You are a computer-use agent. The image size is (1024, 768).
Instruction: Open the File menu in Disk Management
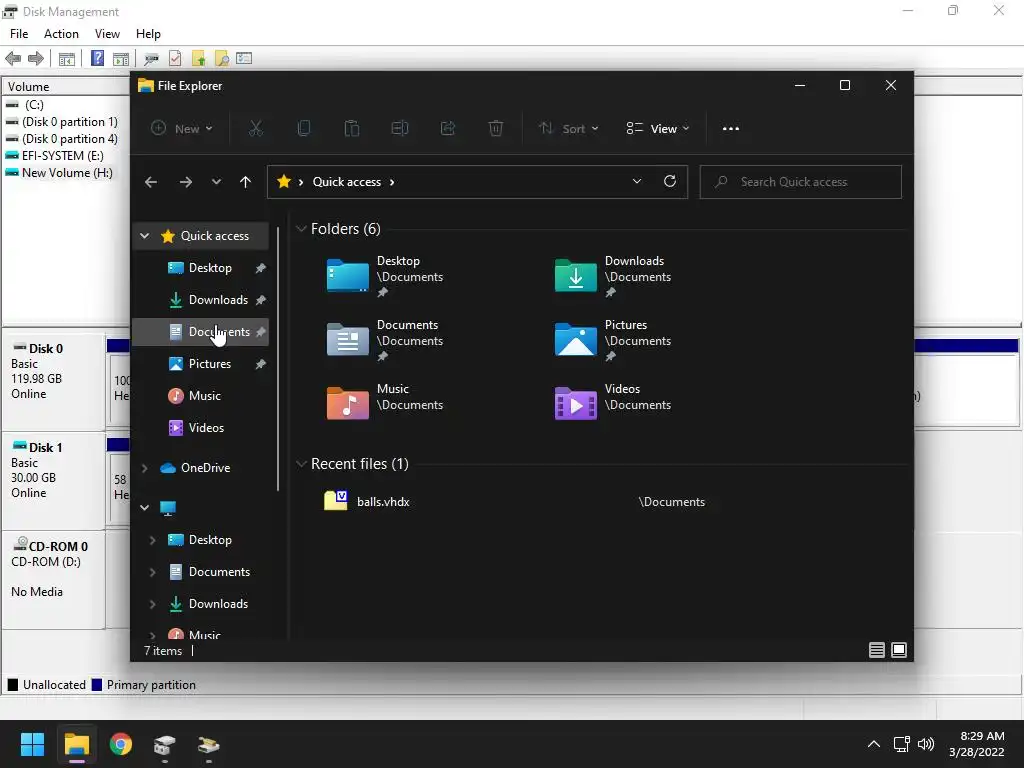point(19,34)
